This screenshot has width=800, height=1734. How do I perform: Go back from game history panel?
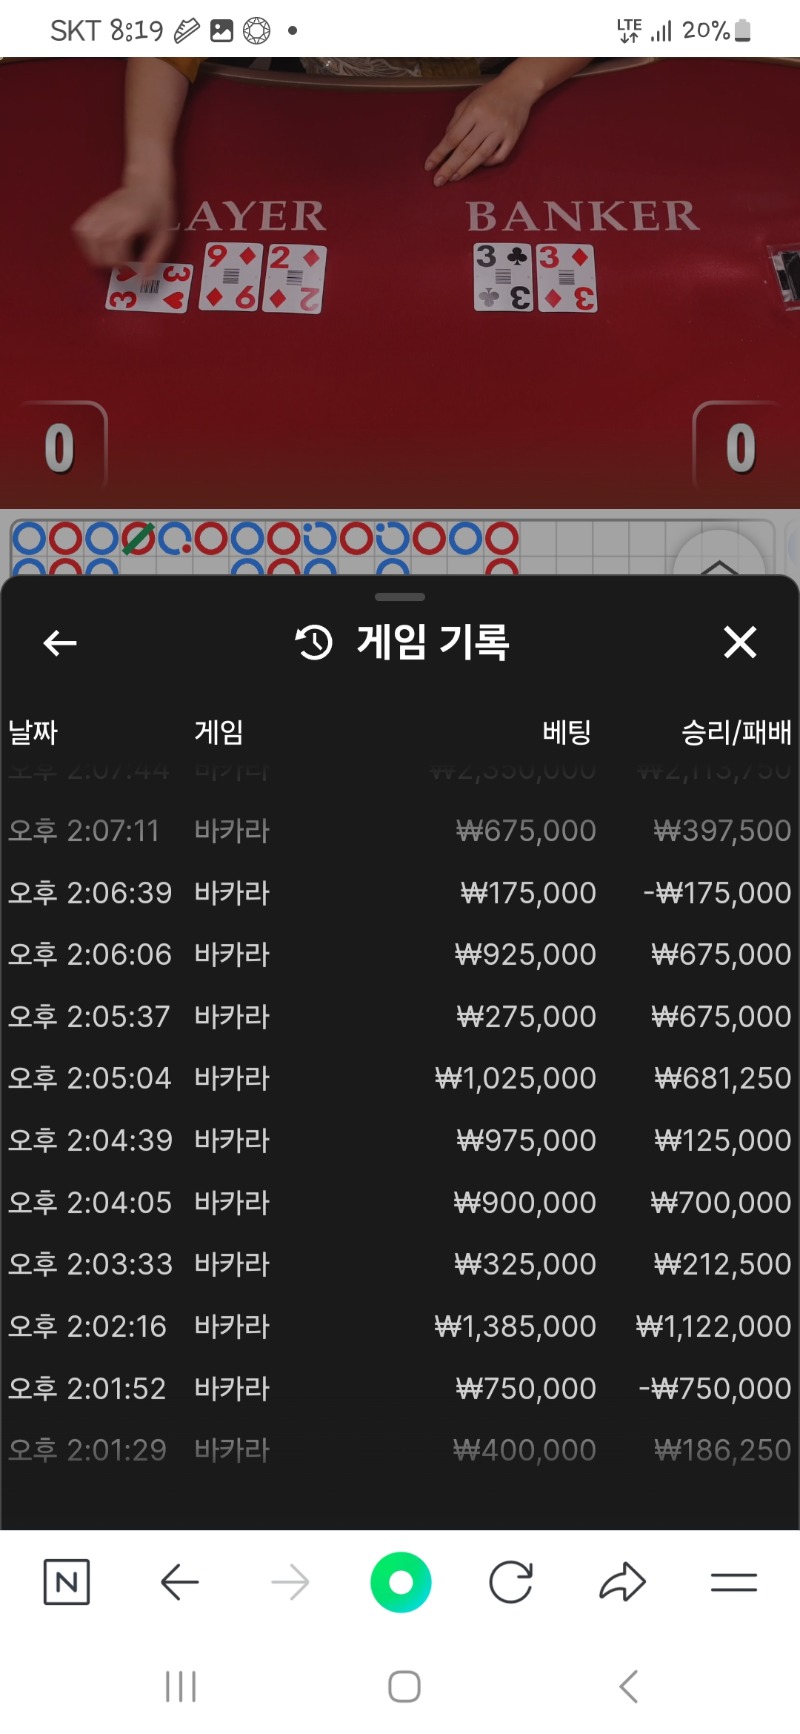pyautogui.click(x=60, y=643)
